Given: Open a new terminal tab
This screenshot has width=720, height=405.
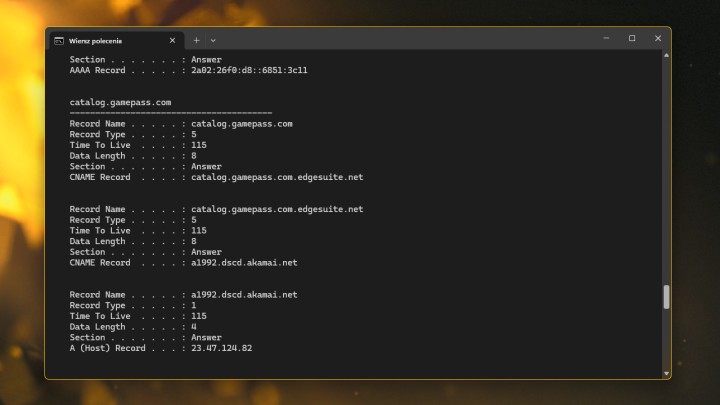Looking at the screenshot, I should coord(197,40).
